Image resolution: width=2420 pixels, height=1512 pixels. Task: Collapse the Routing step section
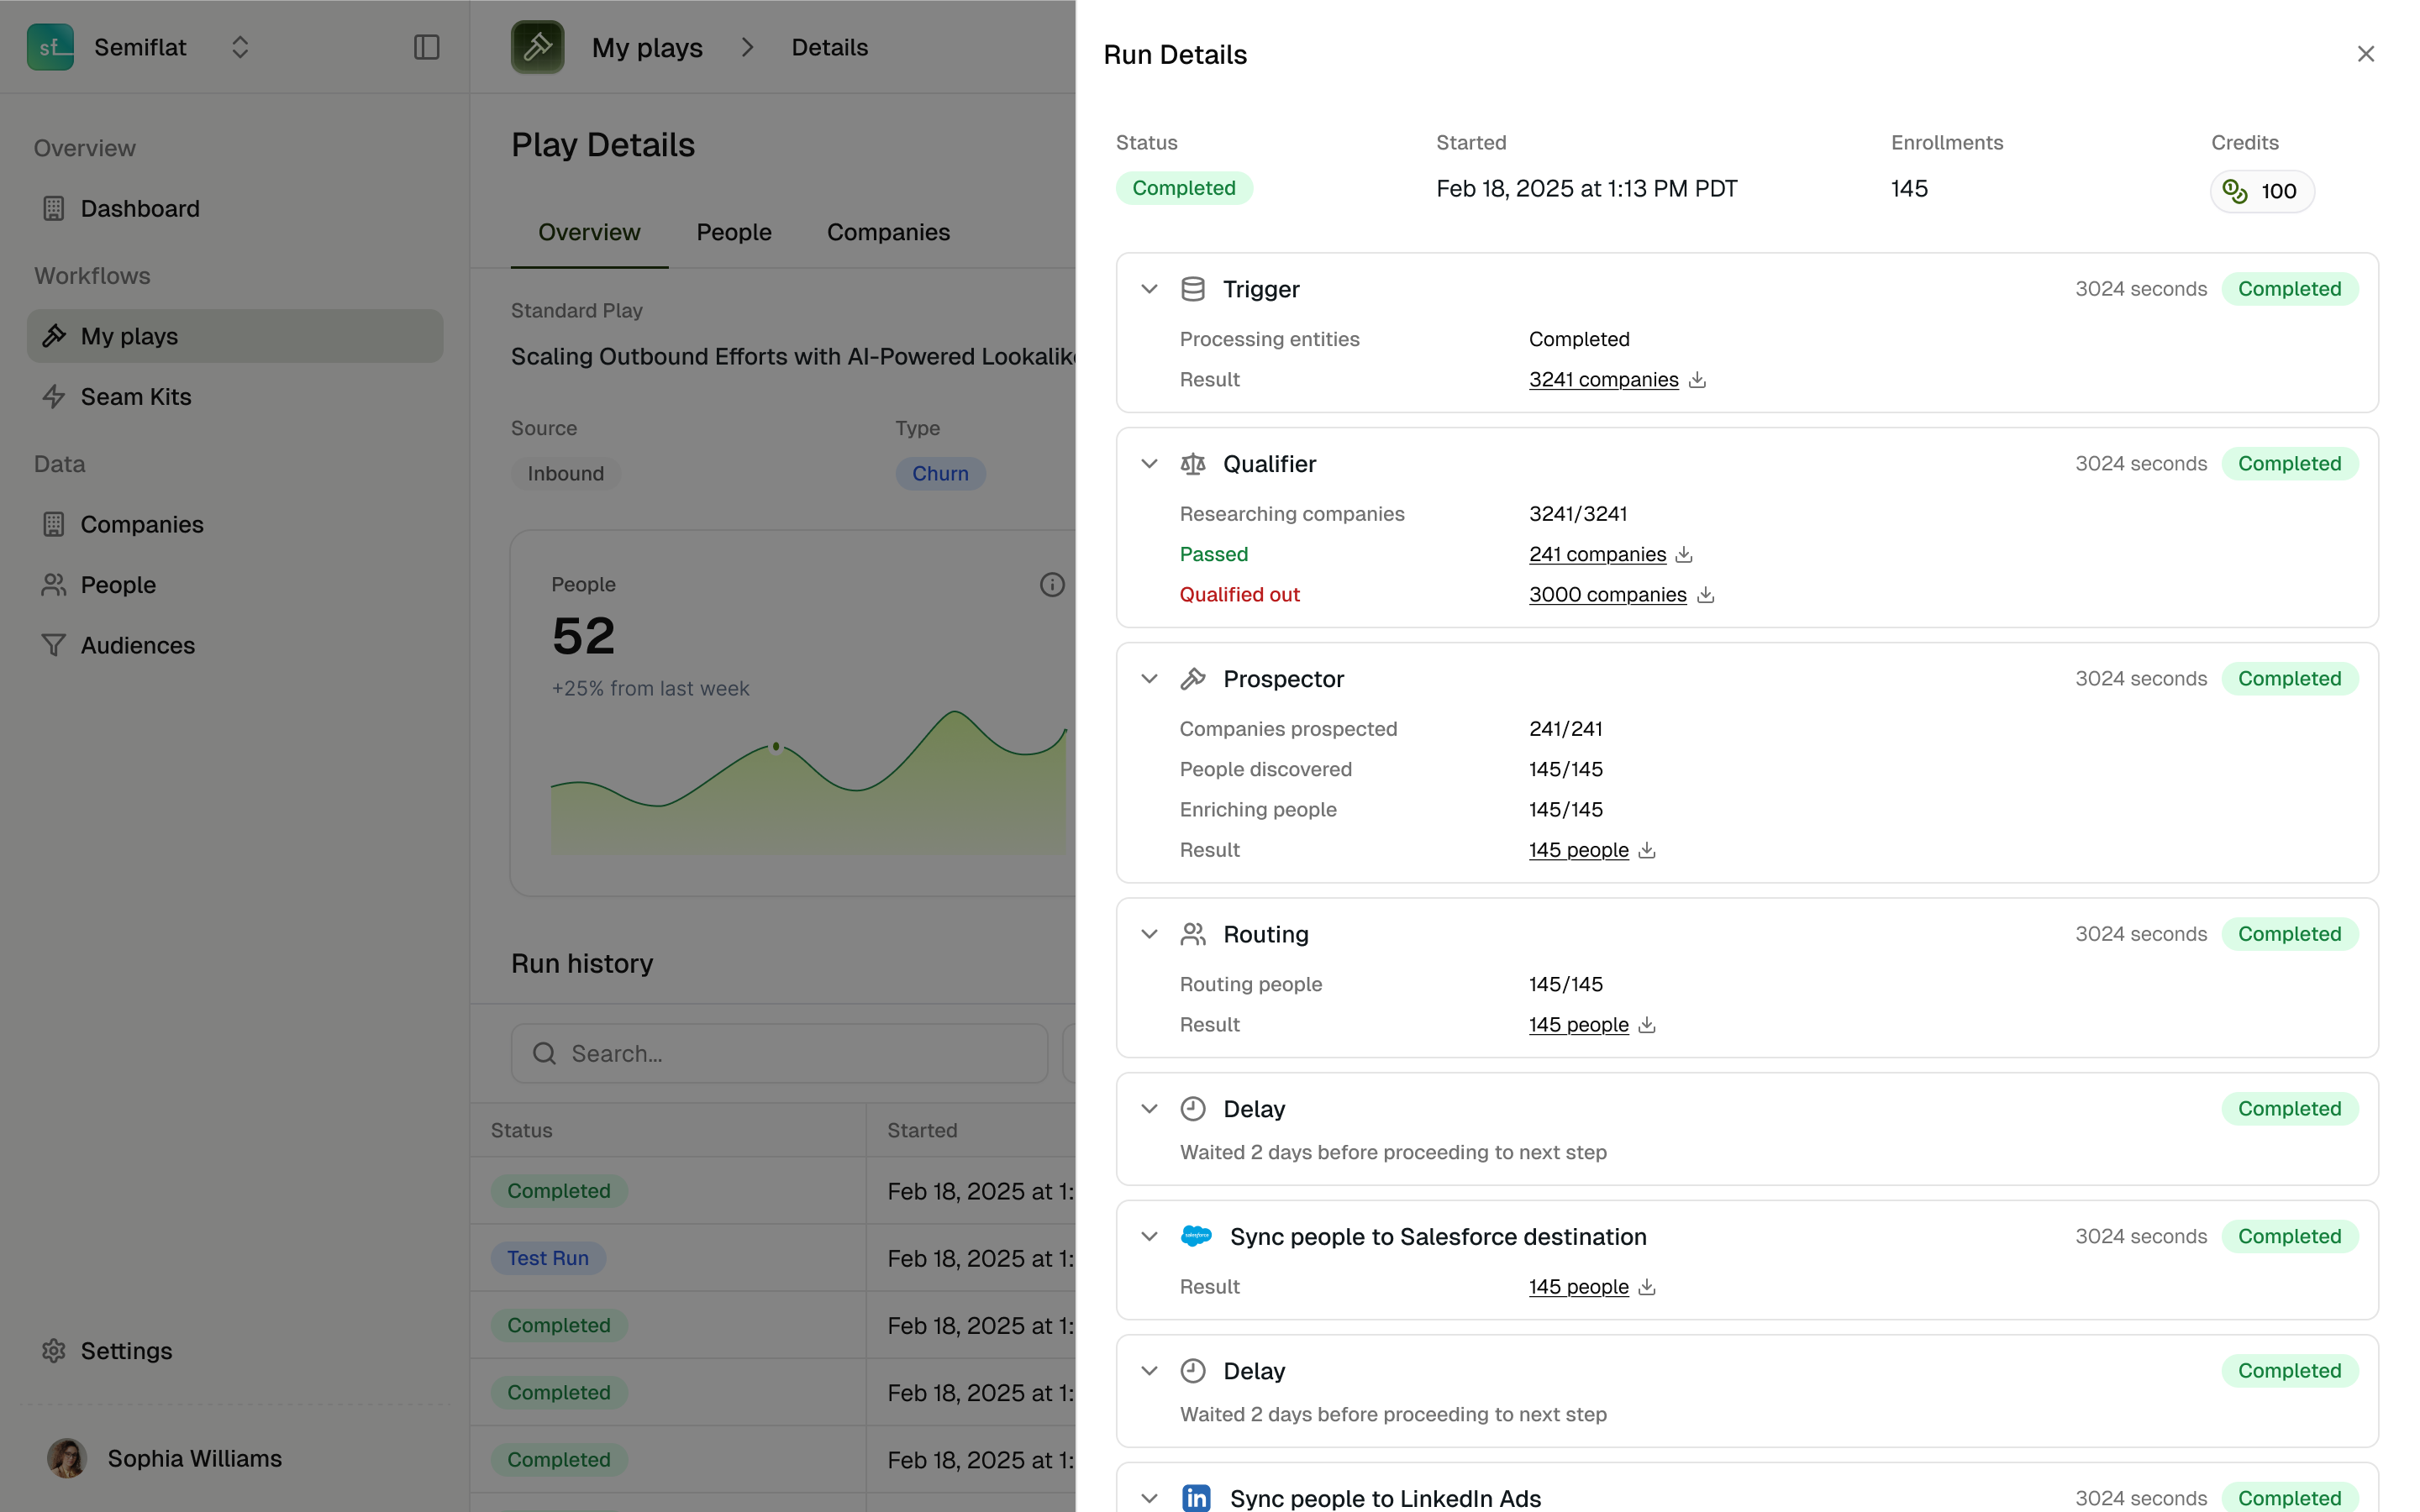point(1149,934)
